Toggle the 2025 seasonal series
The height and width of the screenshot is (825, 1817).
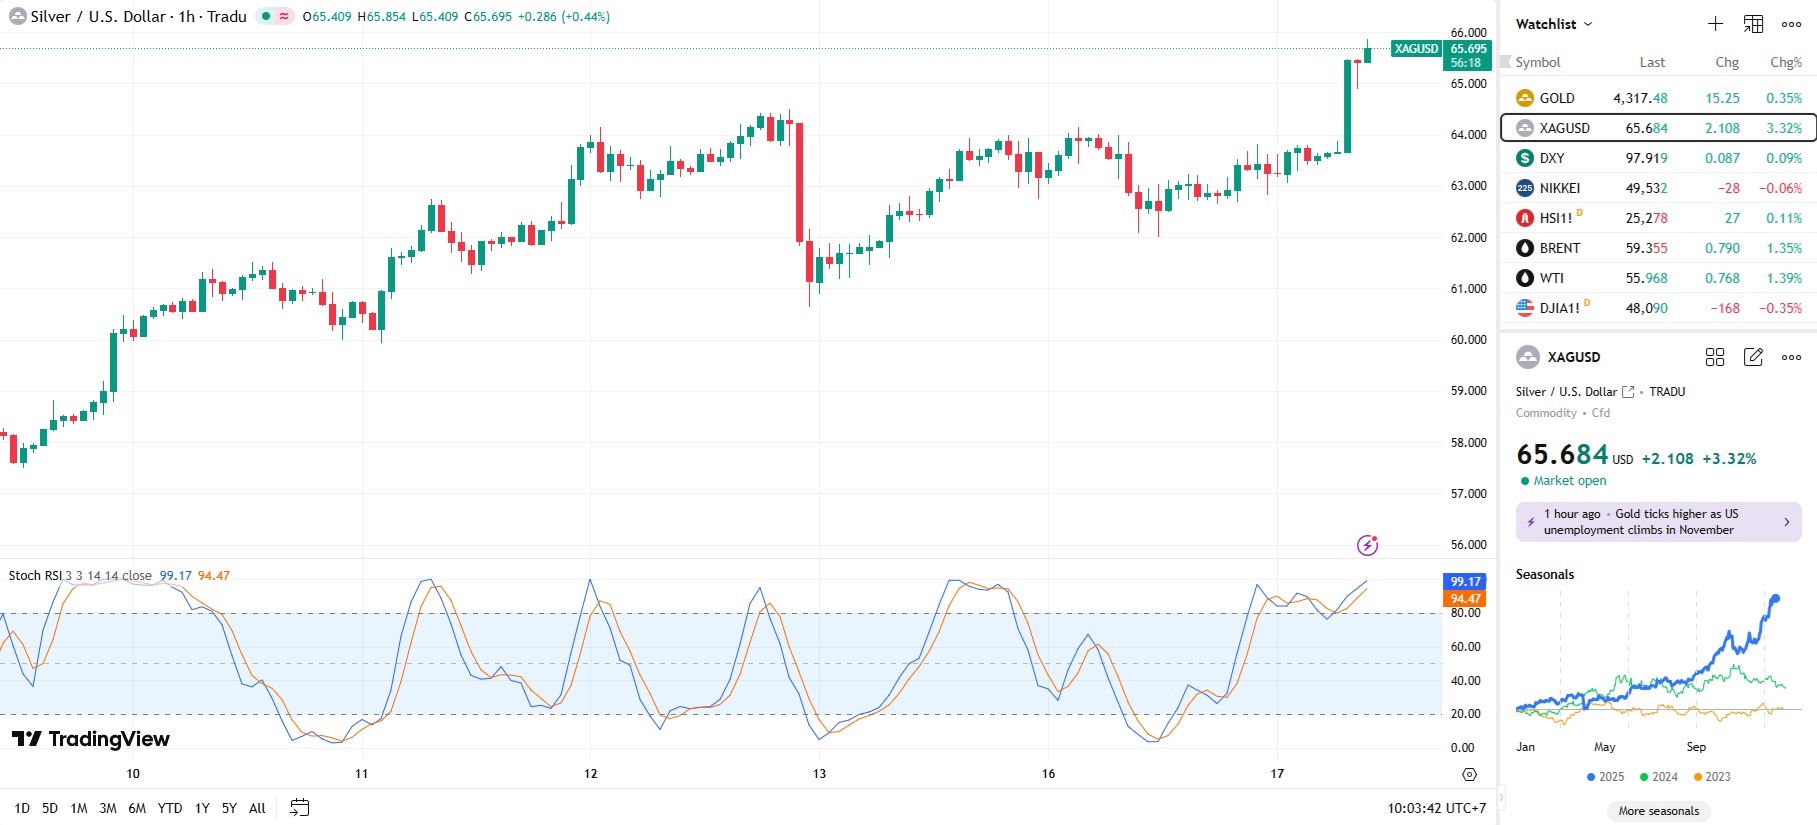[1605, 777]
